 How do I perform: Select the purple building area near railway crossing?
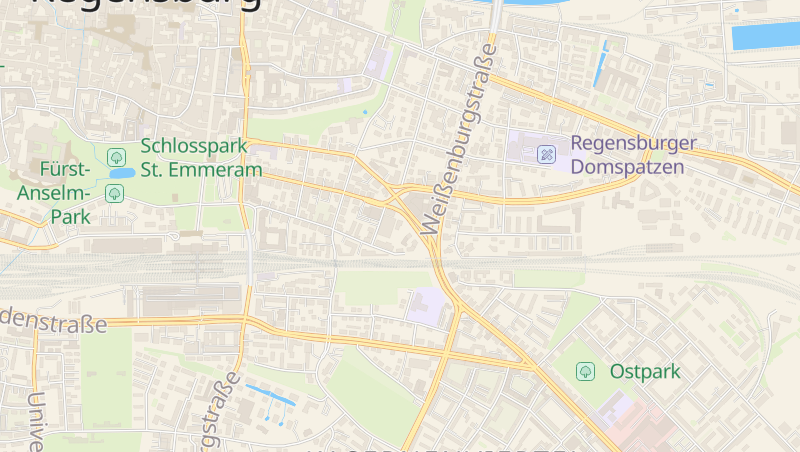click(428, 307)
